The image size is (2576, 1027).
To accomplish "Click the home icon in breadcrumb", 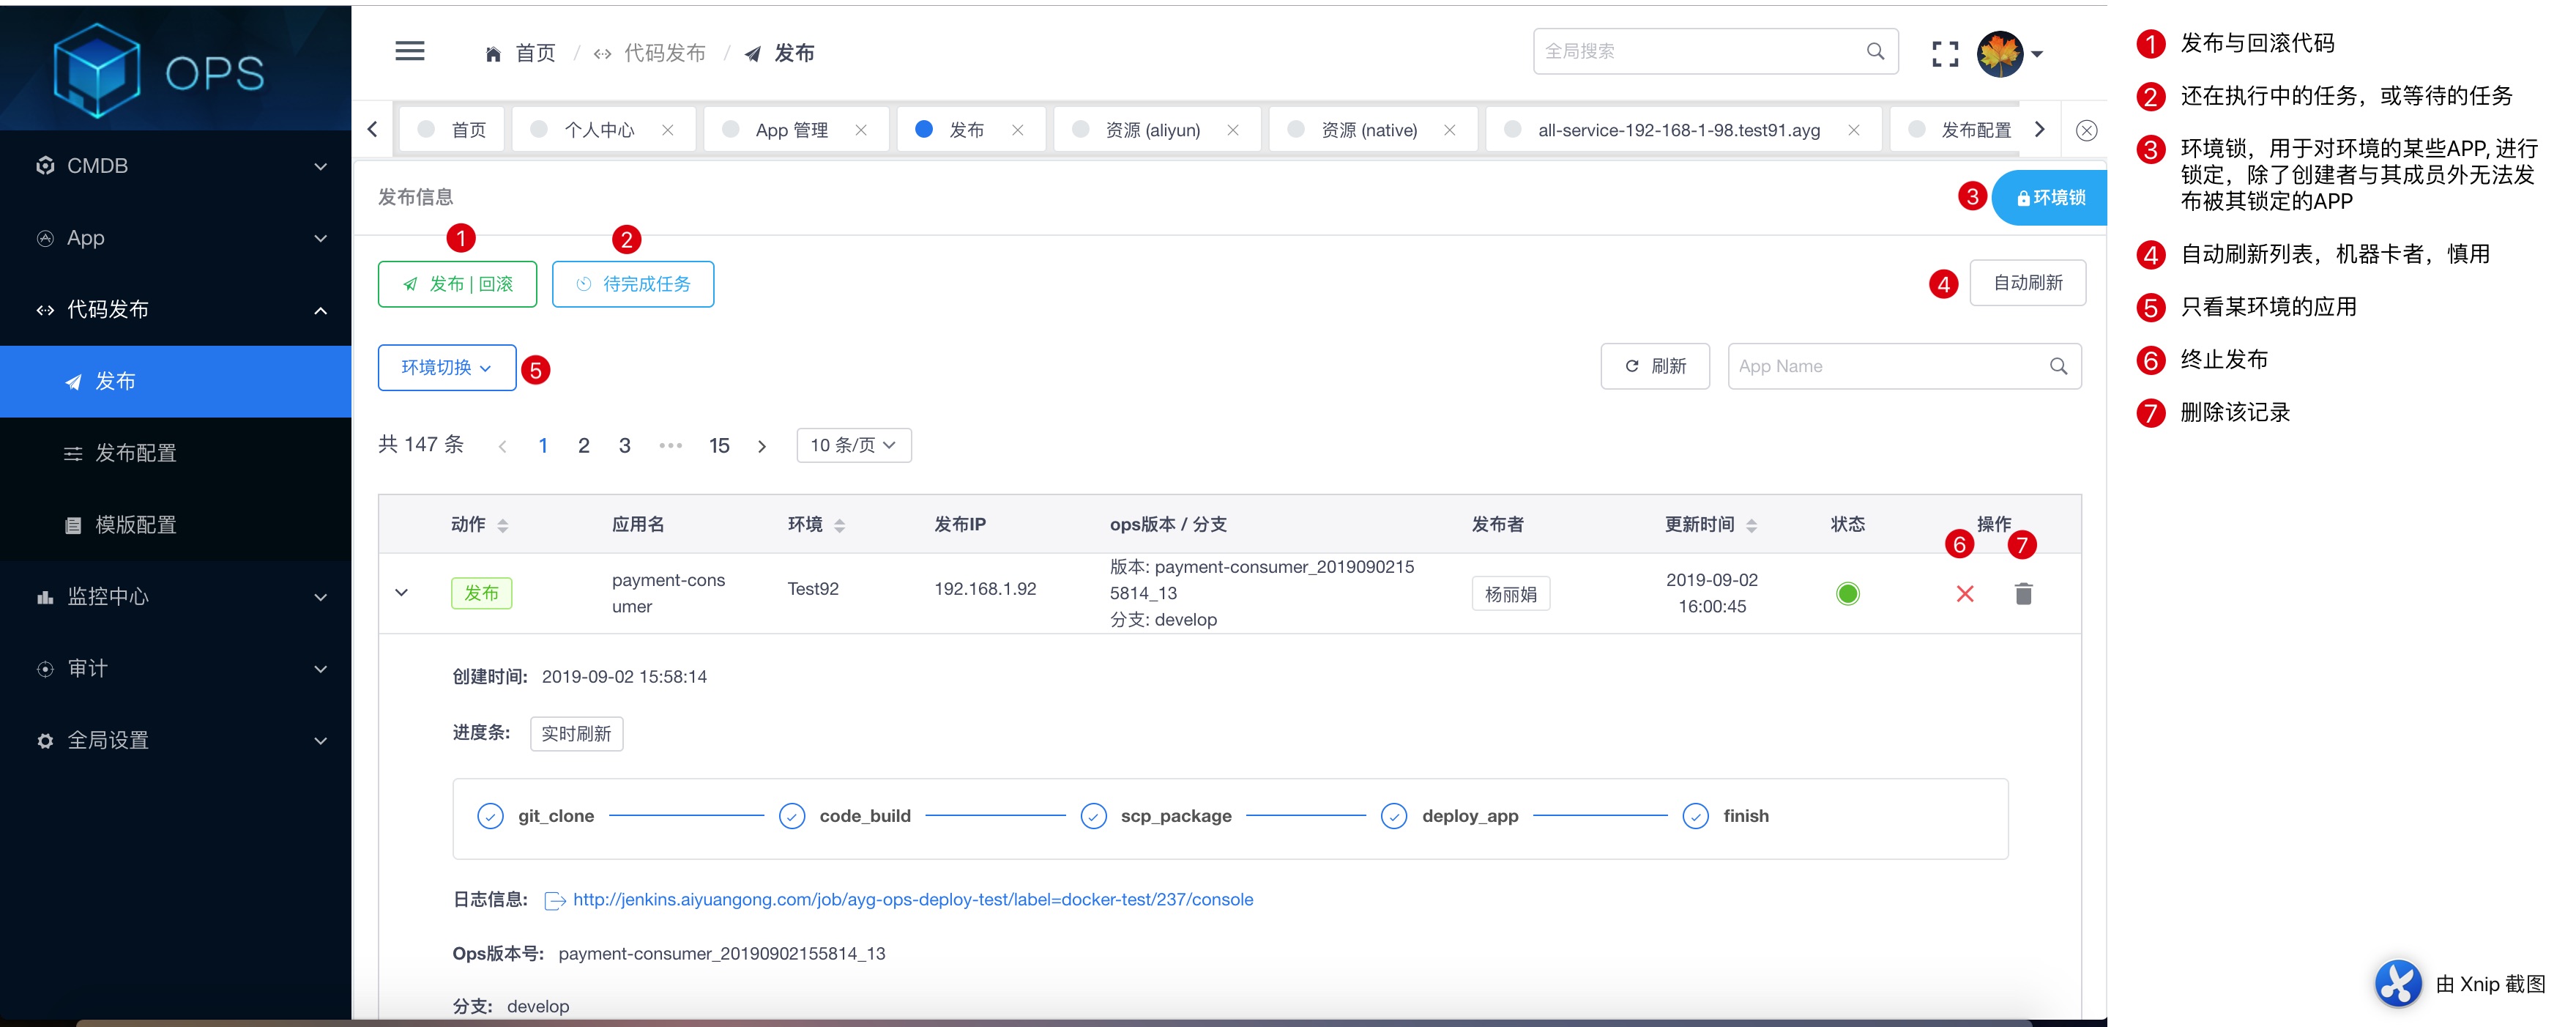I will (x=493, y=54).
